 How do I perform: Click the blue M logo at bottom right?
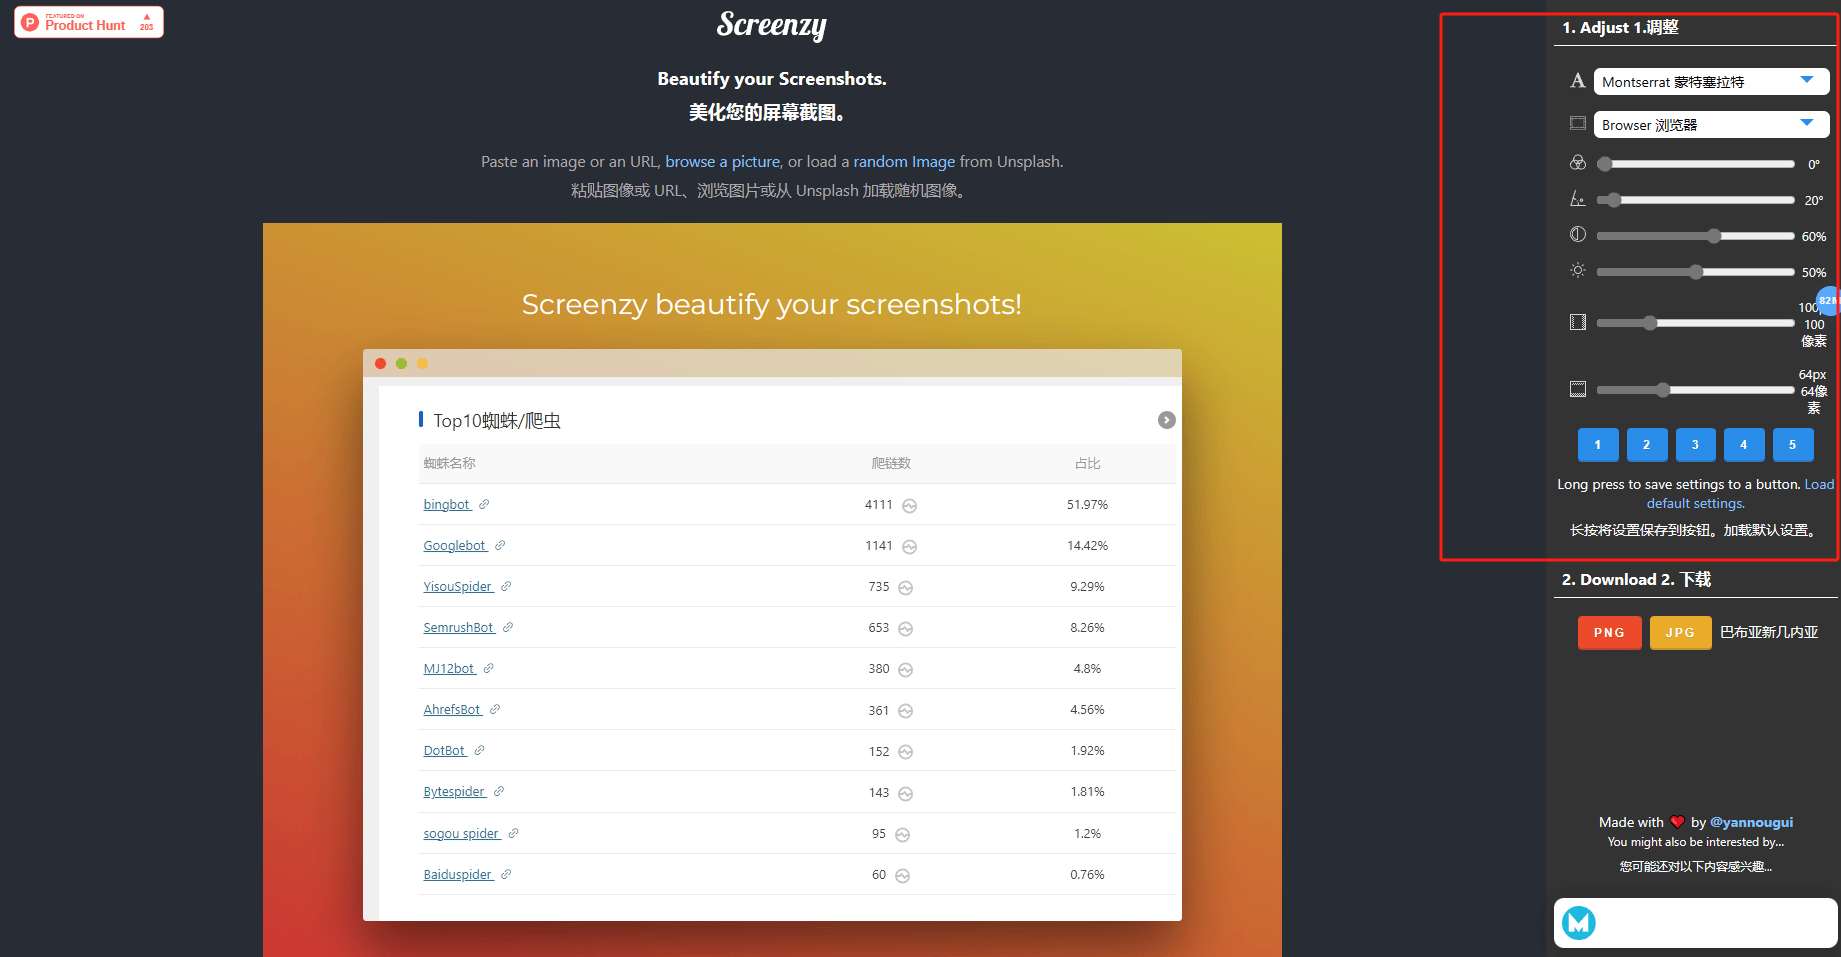1579,922
